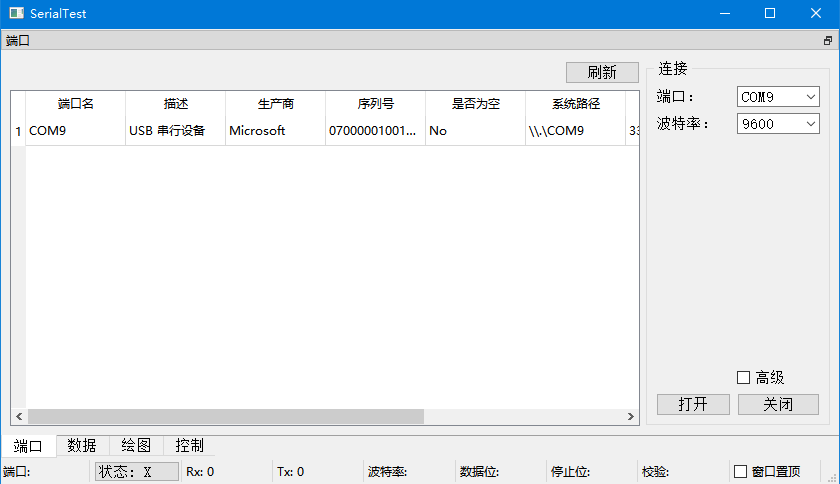Screen dimensions: 840x484
Task: Click the 打开 open port button
Action: tap(693, 404)
